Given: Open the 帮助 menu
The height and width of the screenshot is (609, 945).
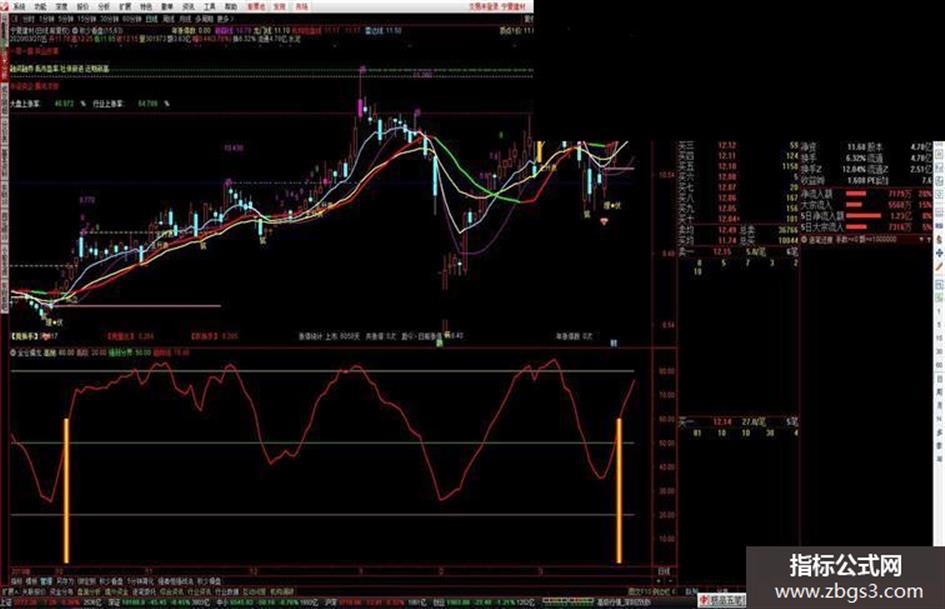Looking at the screenshot, I should tap(230, 7).
